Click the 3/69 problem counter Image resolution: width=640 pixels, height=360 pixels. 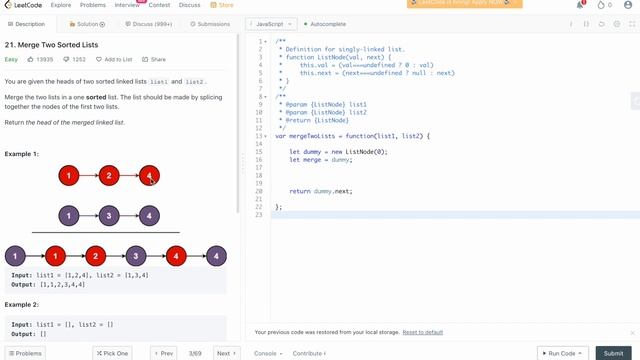(x=195, y=353)
